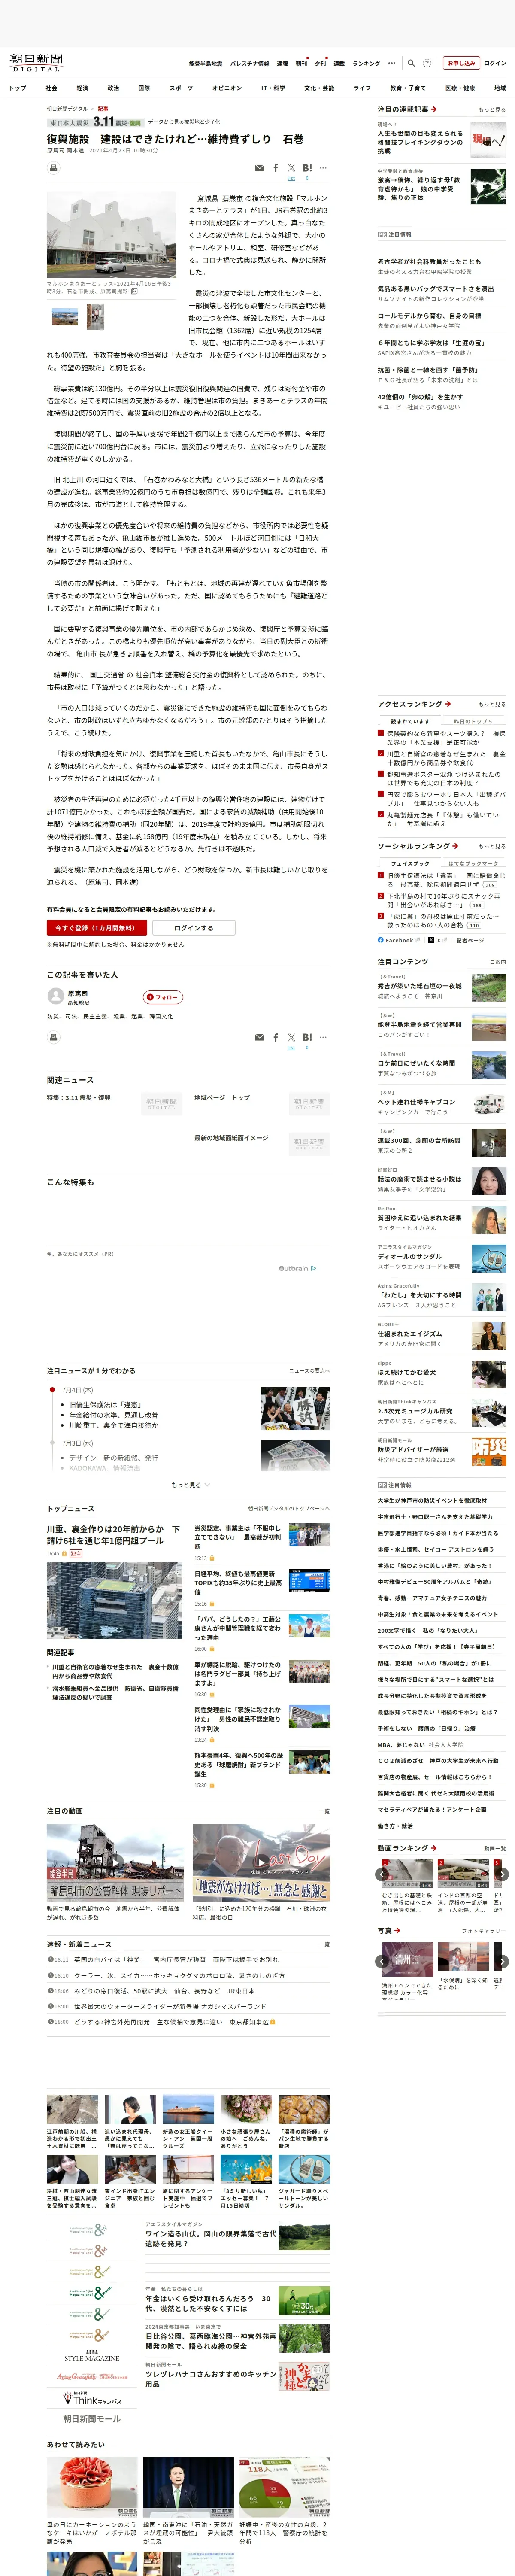Select はてなブックマーク social ranking tab
Viewport: 515px width, 2576px height.
coord(472,863)
